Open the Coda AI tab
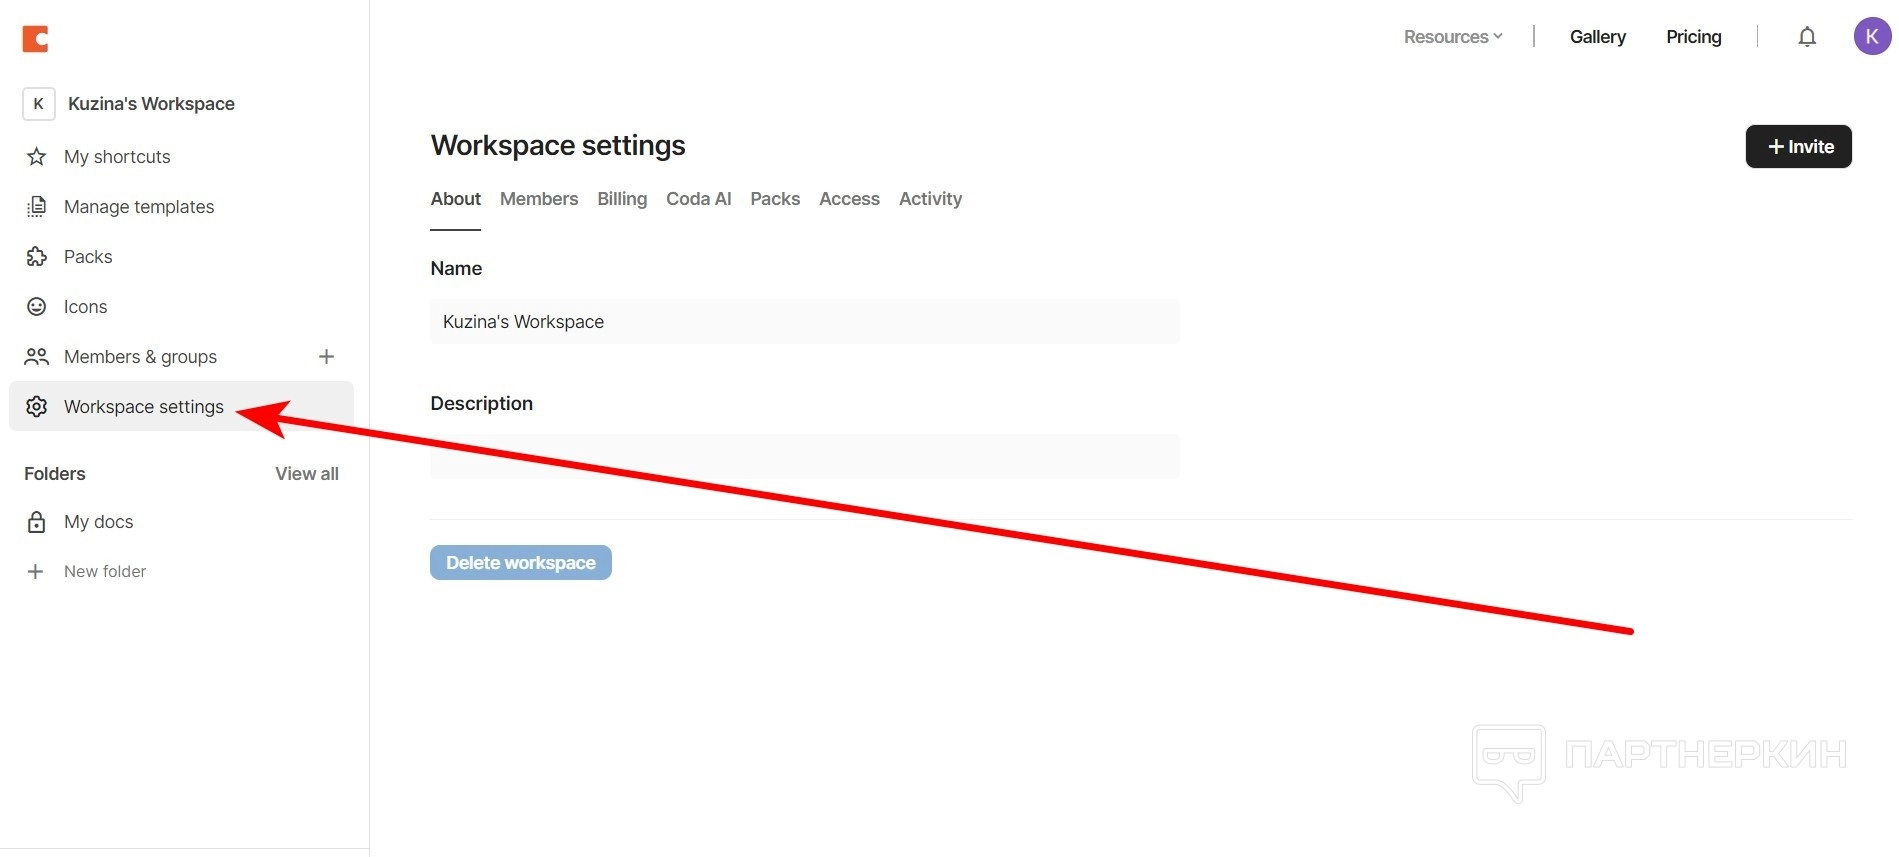 699,199
